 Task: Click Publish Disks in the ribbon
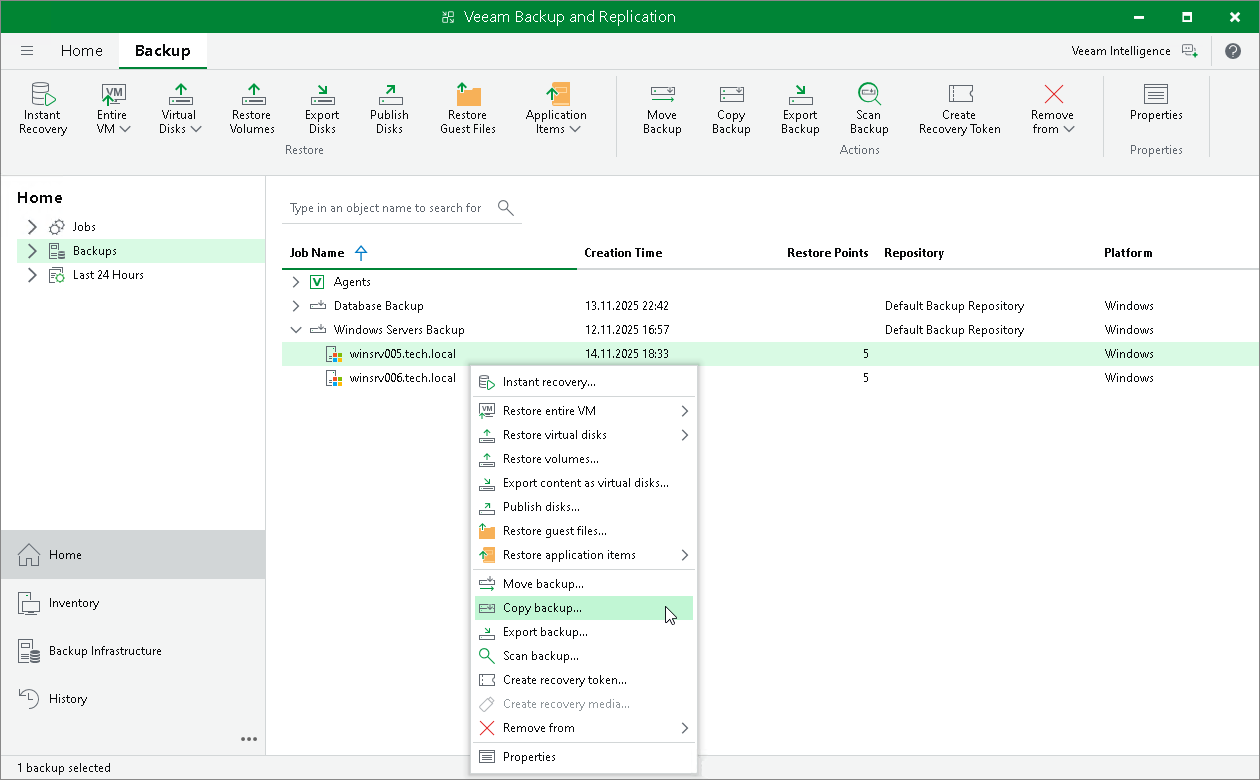(389, 108)
